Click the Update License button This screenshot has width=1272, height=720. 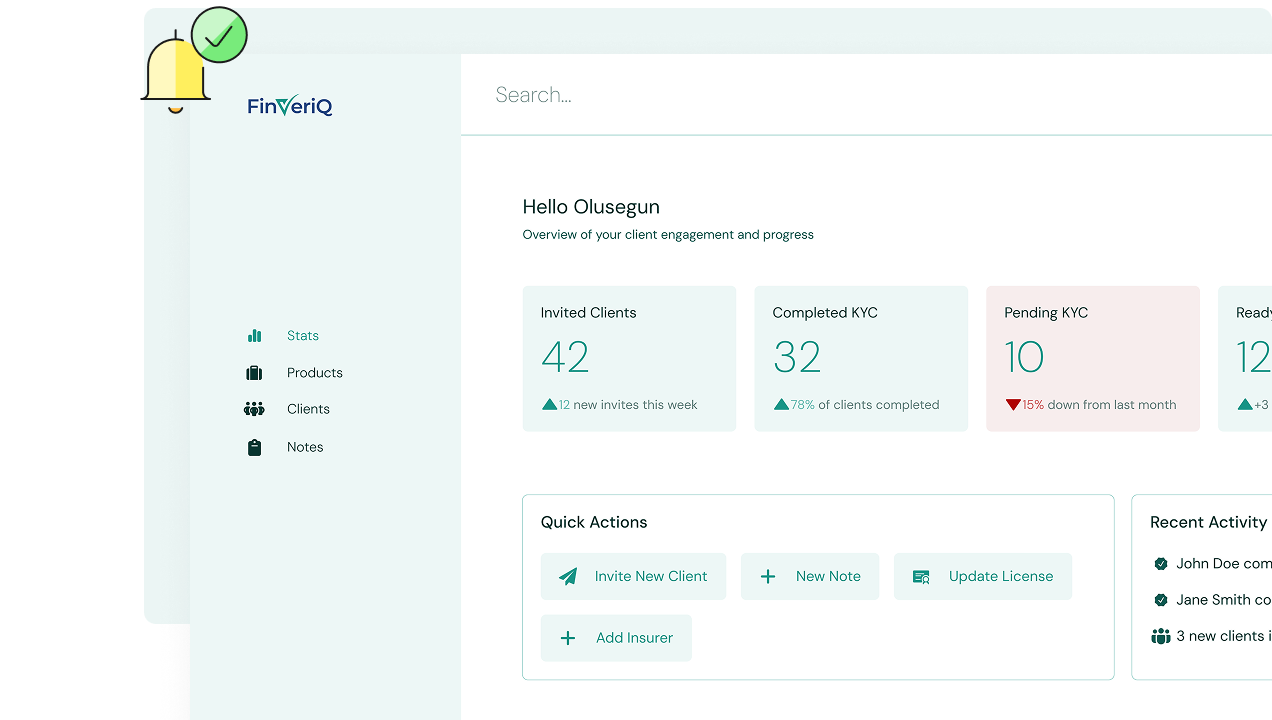point(982,576)
